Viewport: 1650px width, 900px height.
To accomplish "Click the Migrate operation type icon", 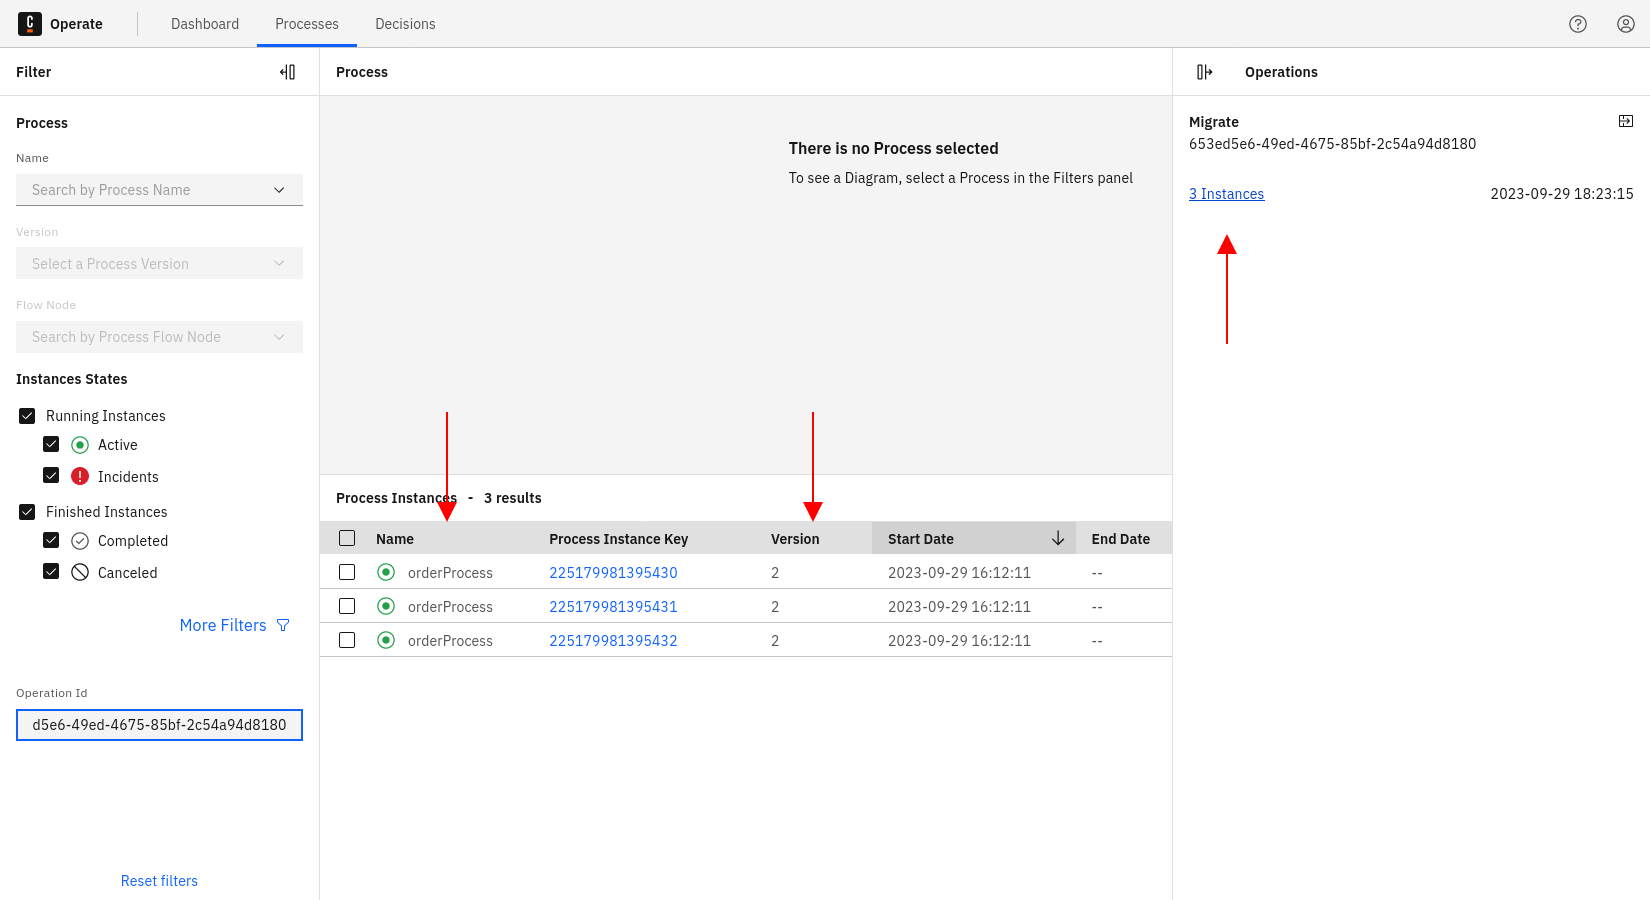I will click(x=1626, y=121).
